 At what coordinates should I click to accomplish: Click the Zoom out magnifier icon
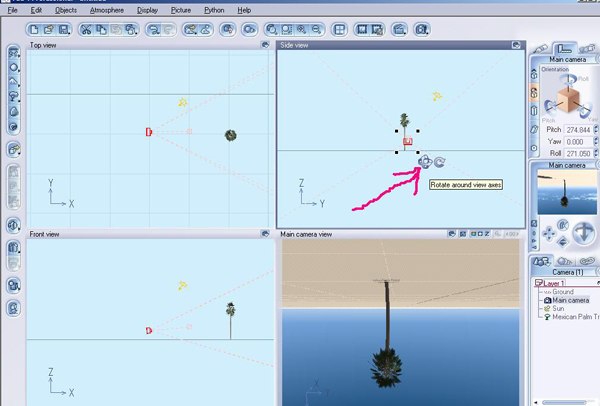[316, 29]
